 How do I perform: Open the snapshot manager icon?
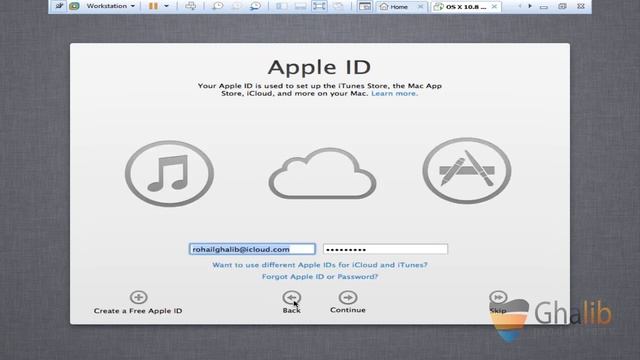(x=255, y=6)
